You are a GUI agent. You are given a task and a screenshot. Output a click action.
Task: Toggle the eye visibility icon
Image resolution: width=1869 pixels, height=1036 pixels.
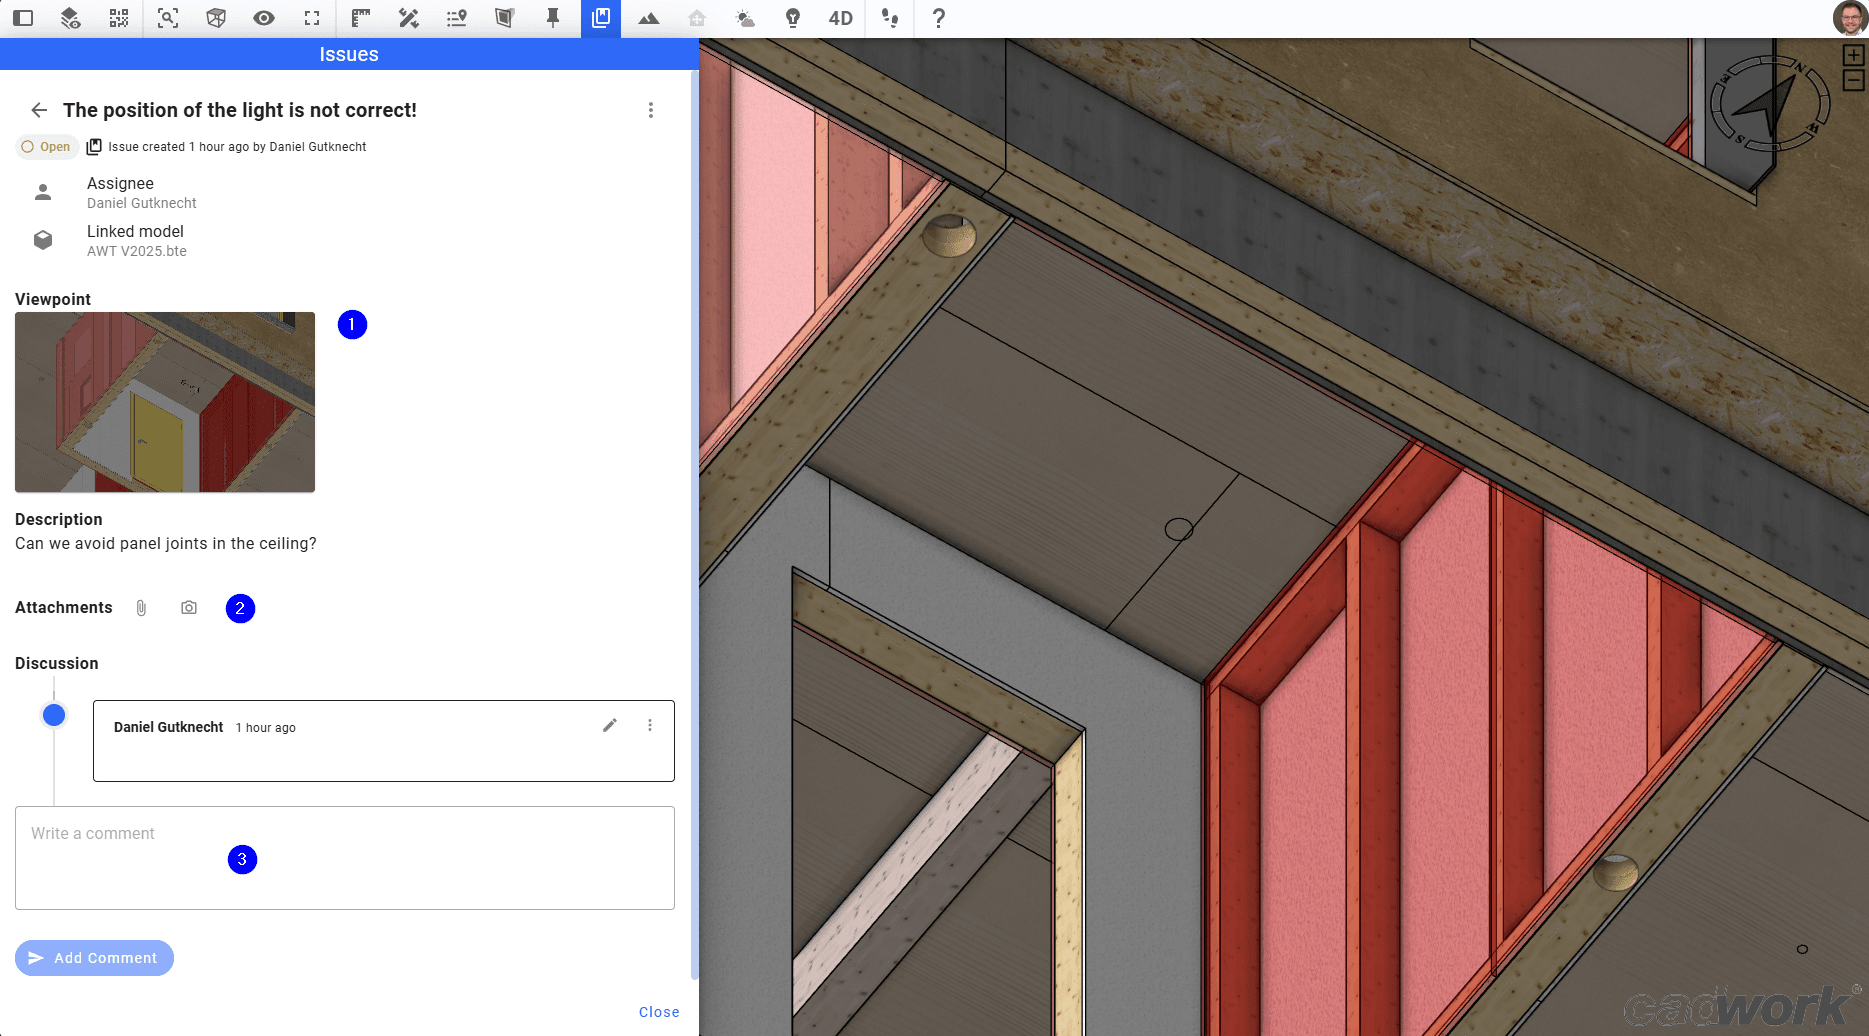(263, 18)
